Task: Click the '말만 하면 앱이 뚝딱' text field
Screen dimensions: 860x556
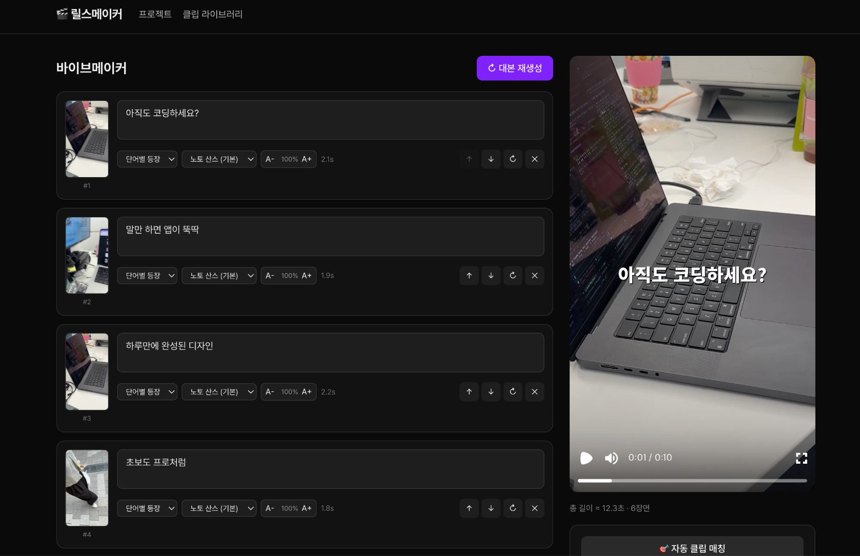Action: click(x=331, y=236)
